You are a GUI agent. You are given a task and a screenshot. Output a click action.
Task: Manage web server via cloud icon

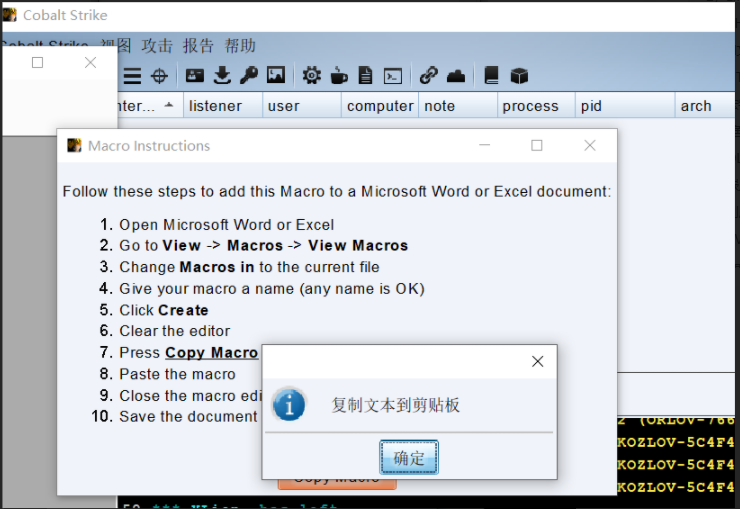(x=456, y=76)
